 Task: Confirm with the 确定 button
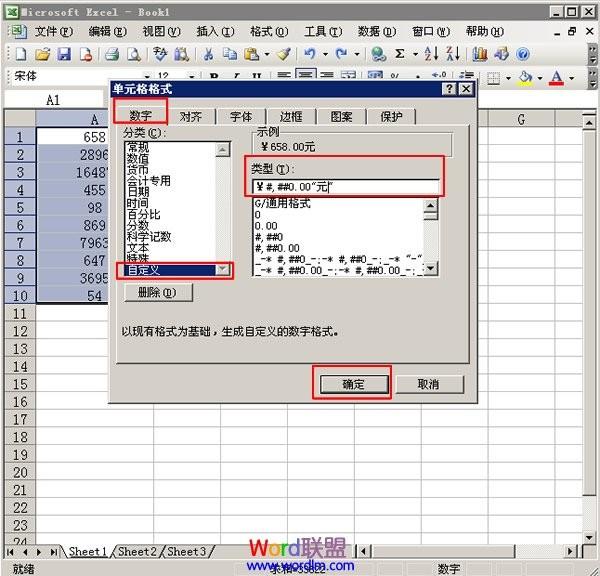(354, 384)
